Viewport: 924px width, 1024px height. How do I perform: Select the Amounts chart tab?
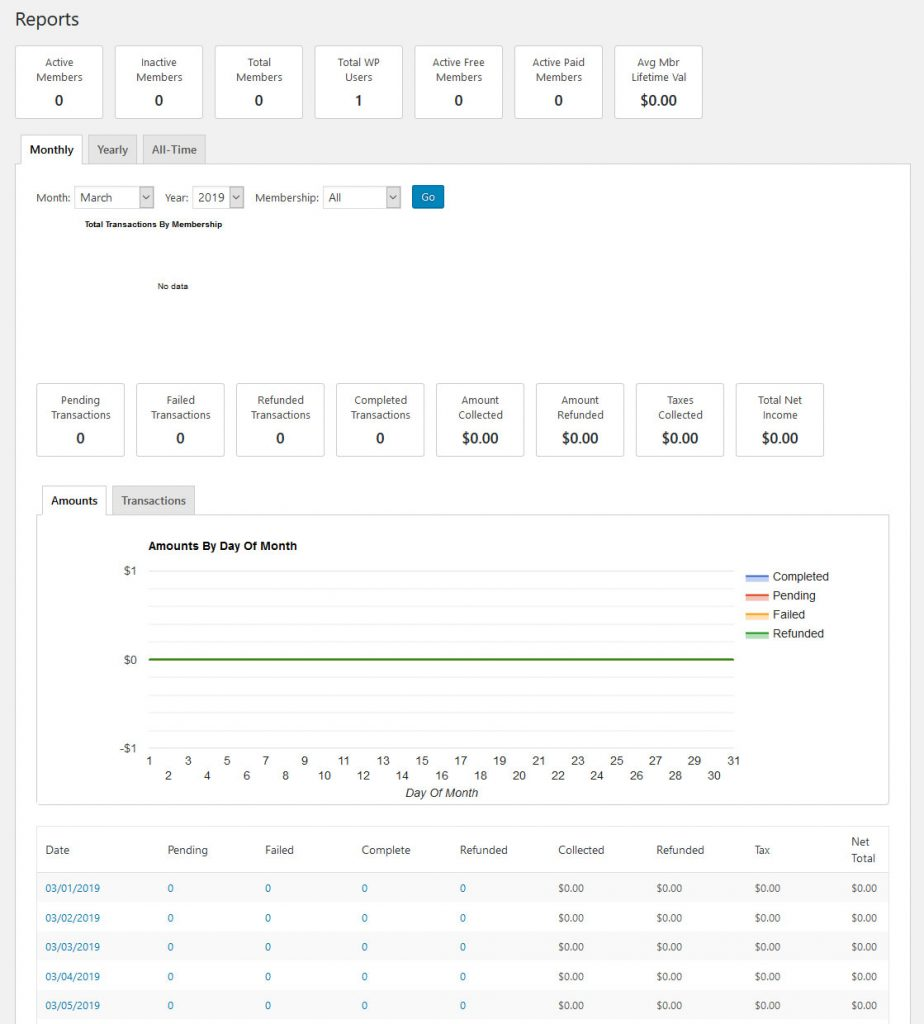75,501
